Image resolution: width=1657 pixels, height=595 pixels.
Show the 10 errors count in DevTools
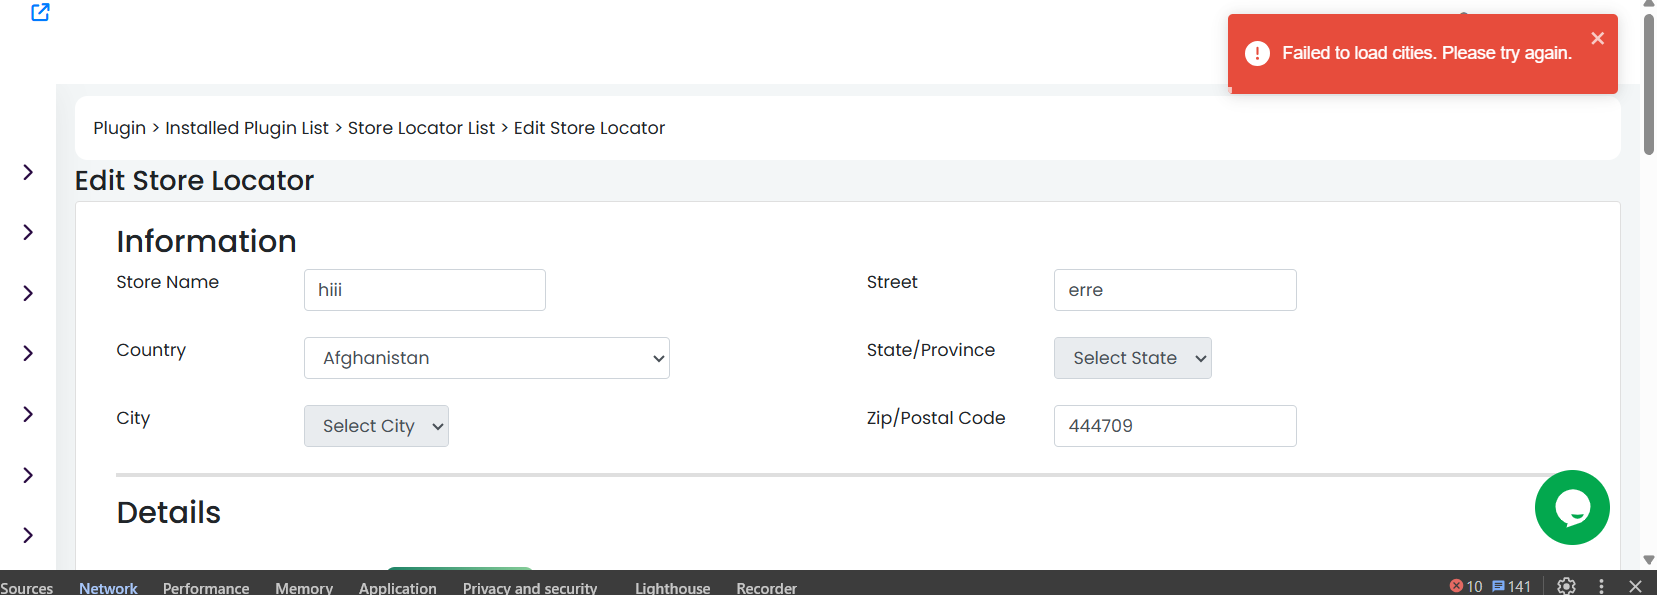click(x=1466, y=586)
